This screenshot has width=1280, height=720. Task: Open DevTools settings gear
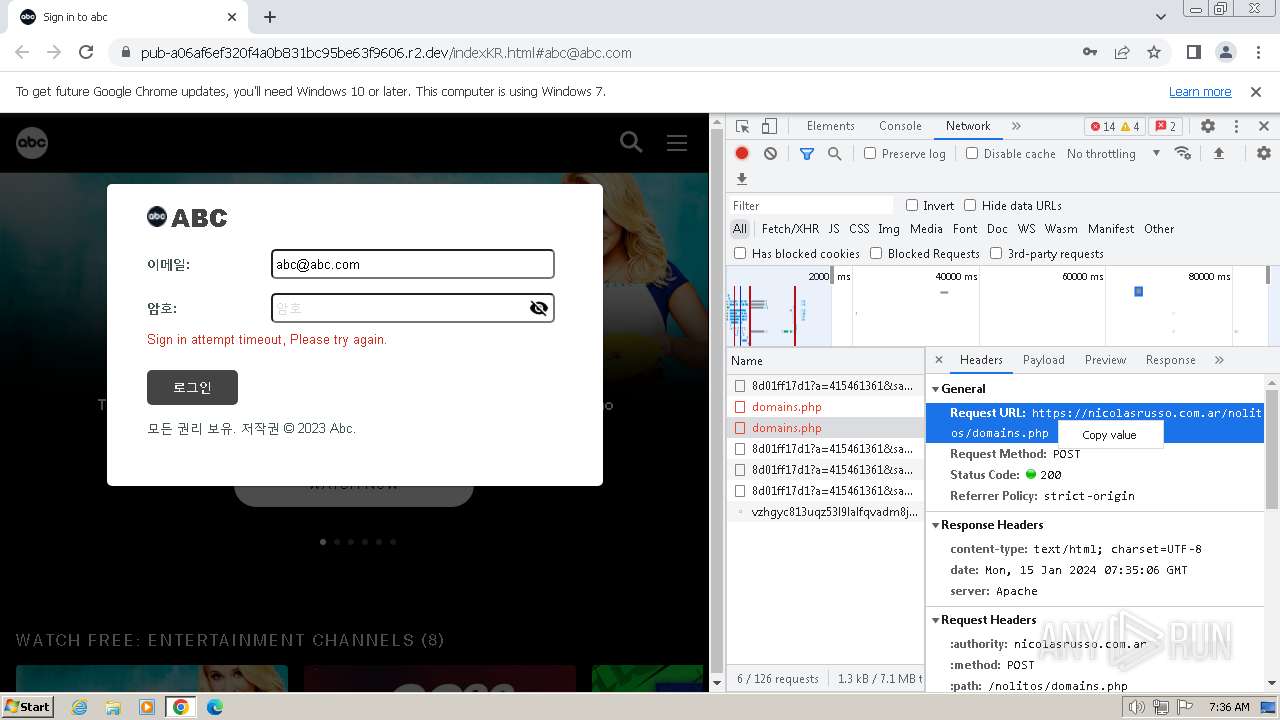coord(1208,126)
